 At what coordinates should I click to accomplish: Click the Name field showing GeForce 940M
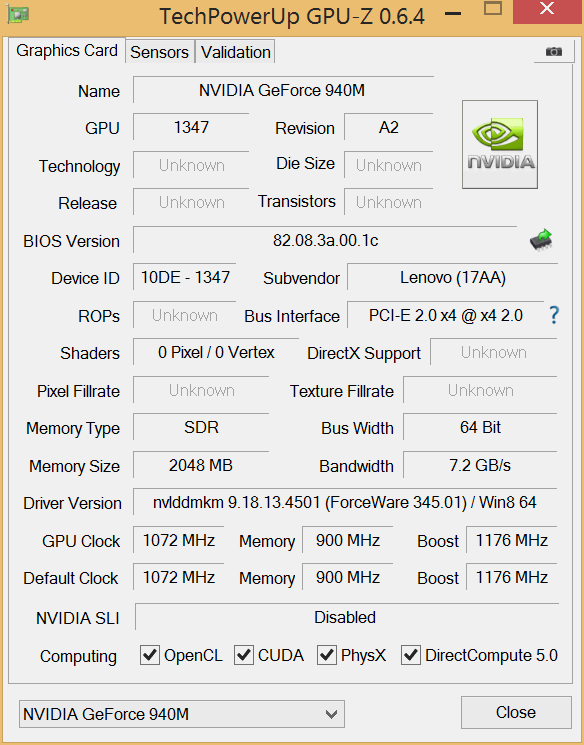point(283,90)
